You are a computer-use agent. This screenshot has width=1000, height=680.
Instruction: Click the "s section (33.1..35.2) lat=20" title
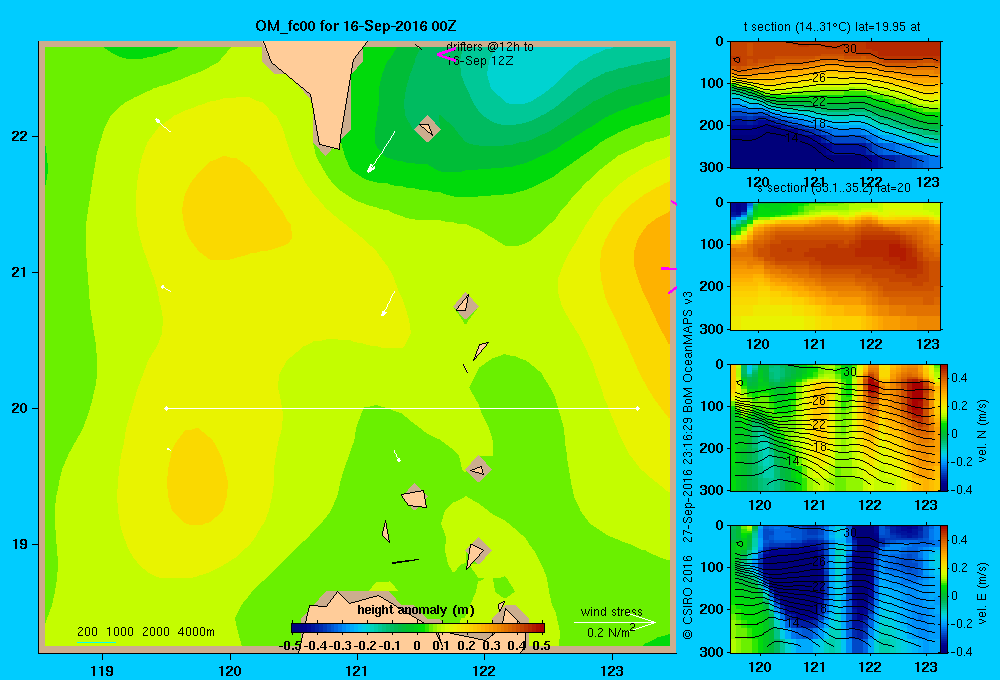click(833, 188)
